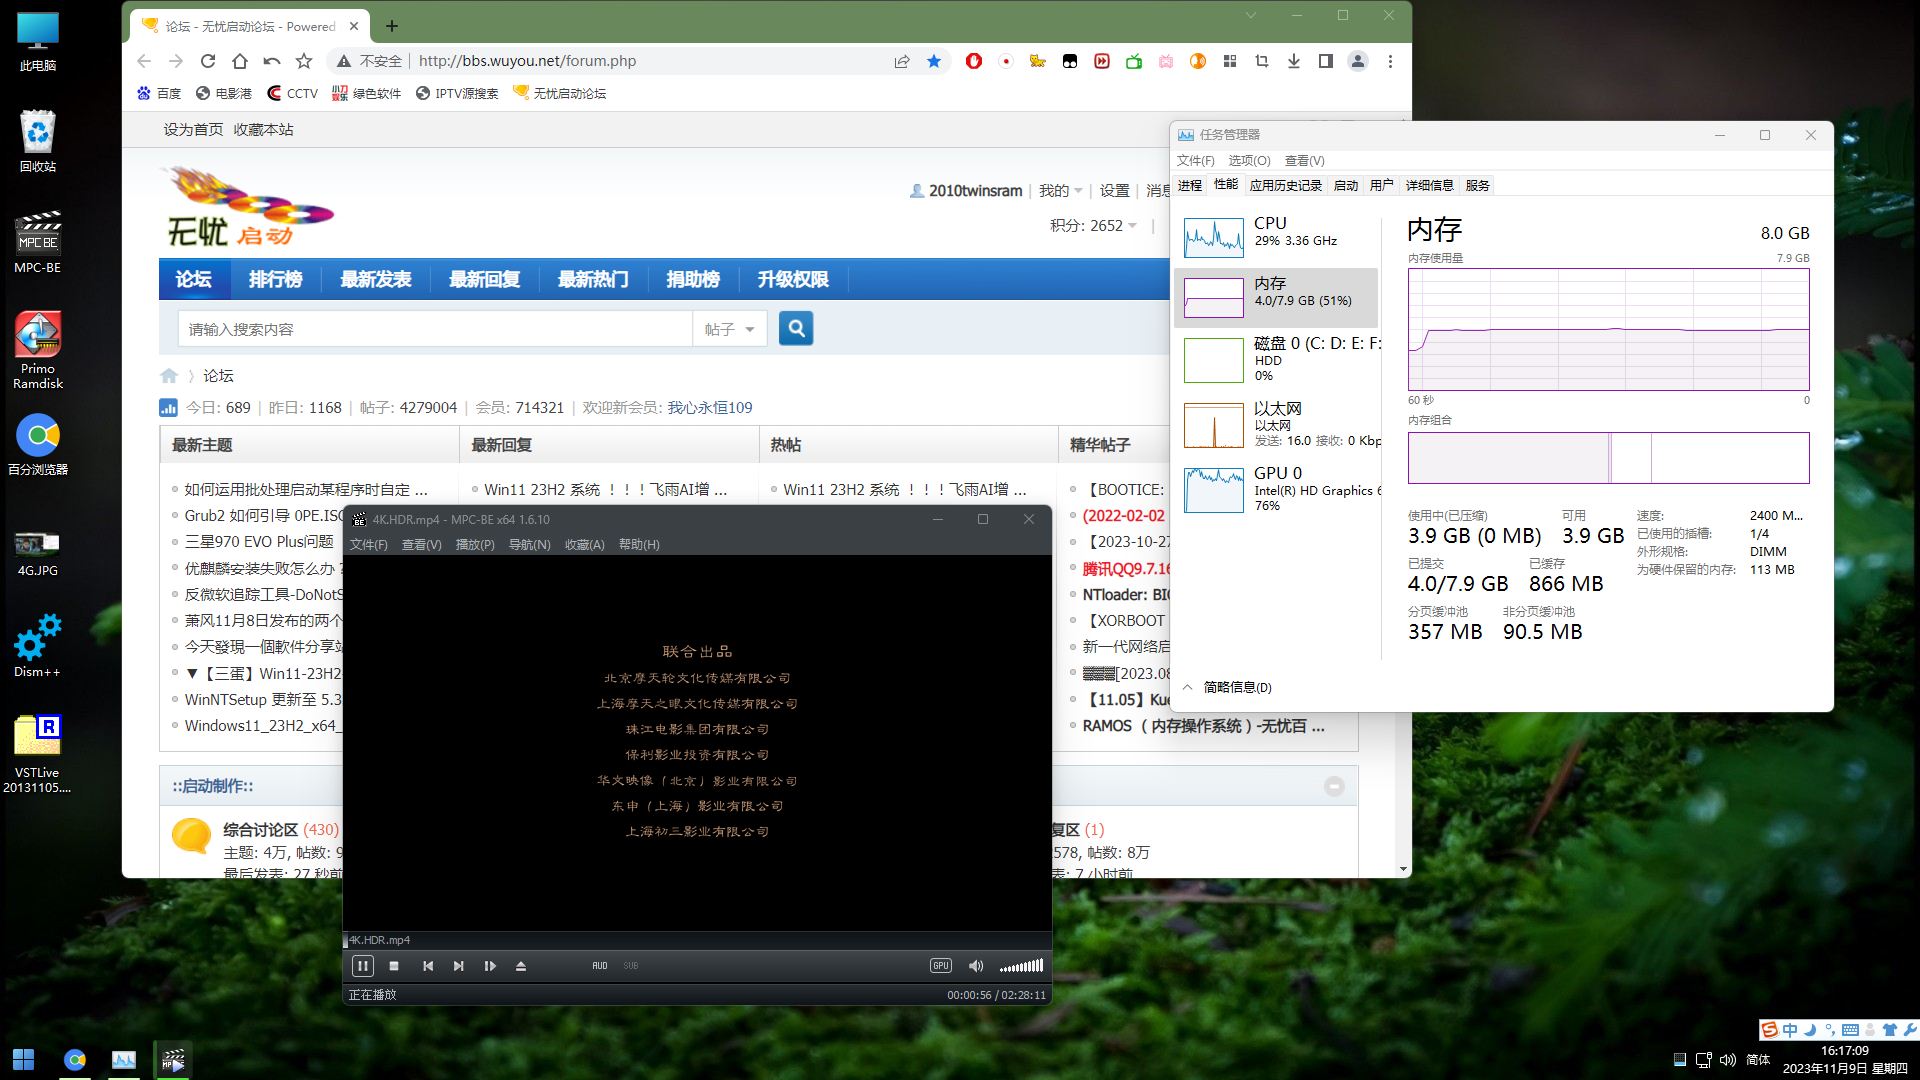1920x1080 pixels.
Task: Open 回收站 desktop icon
Action: click(38, 141)
